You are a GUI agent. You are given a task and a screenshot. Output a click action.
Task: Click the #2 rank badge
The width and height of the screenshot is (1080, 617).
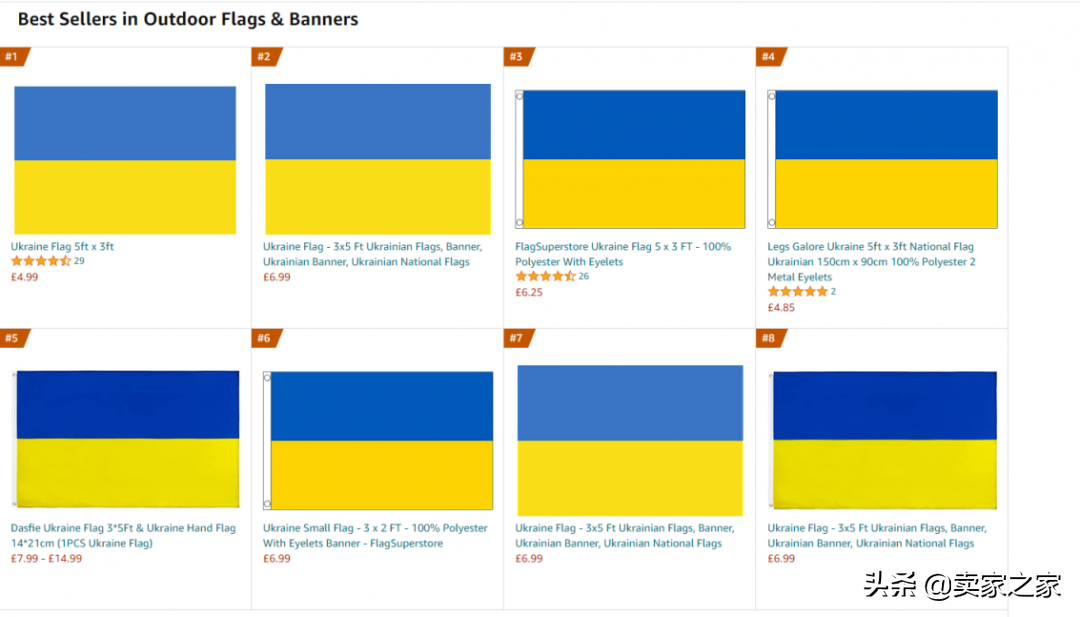point(267,56)
